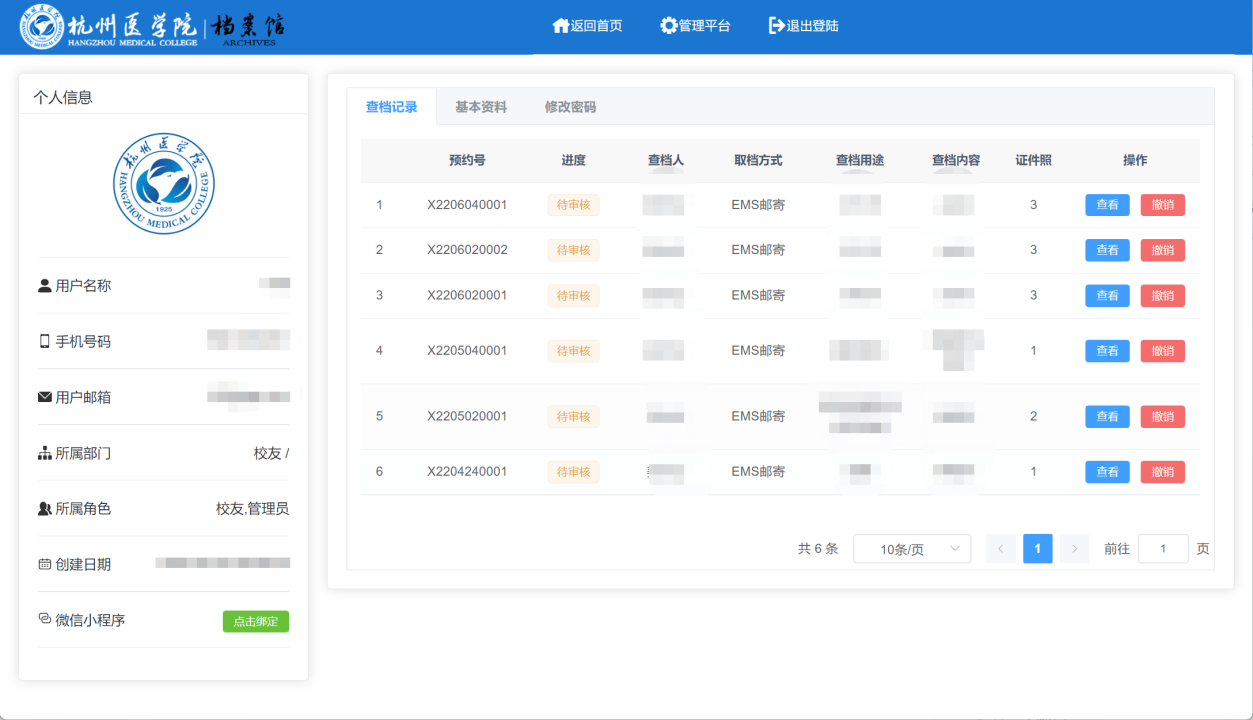Cancel appointment X2204240001 with 撤销 button
The image size is (1253, 720).
(x=1162, y=472)
